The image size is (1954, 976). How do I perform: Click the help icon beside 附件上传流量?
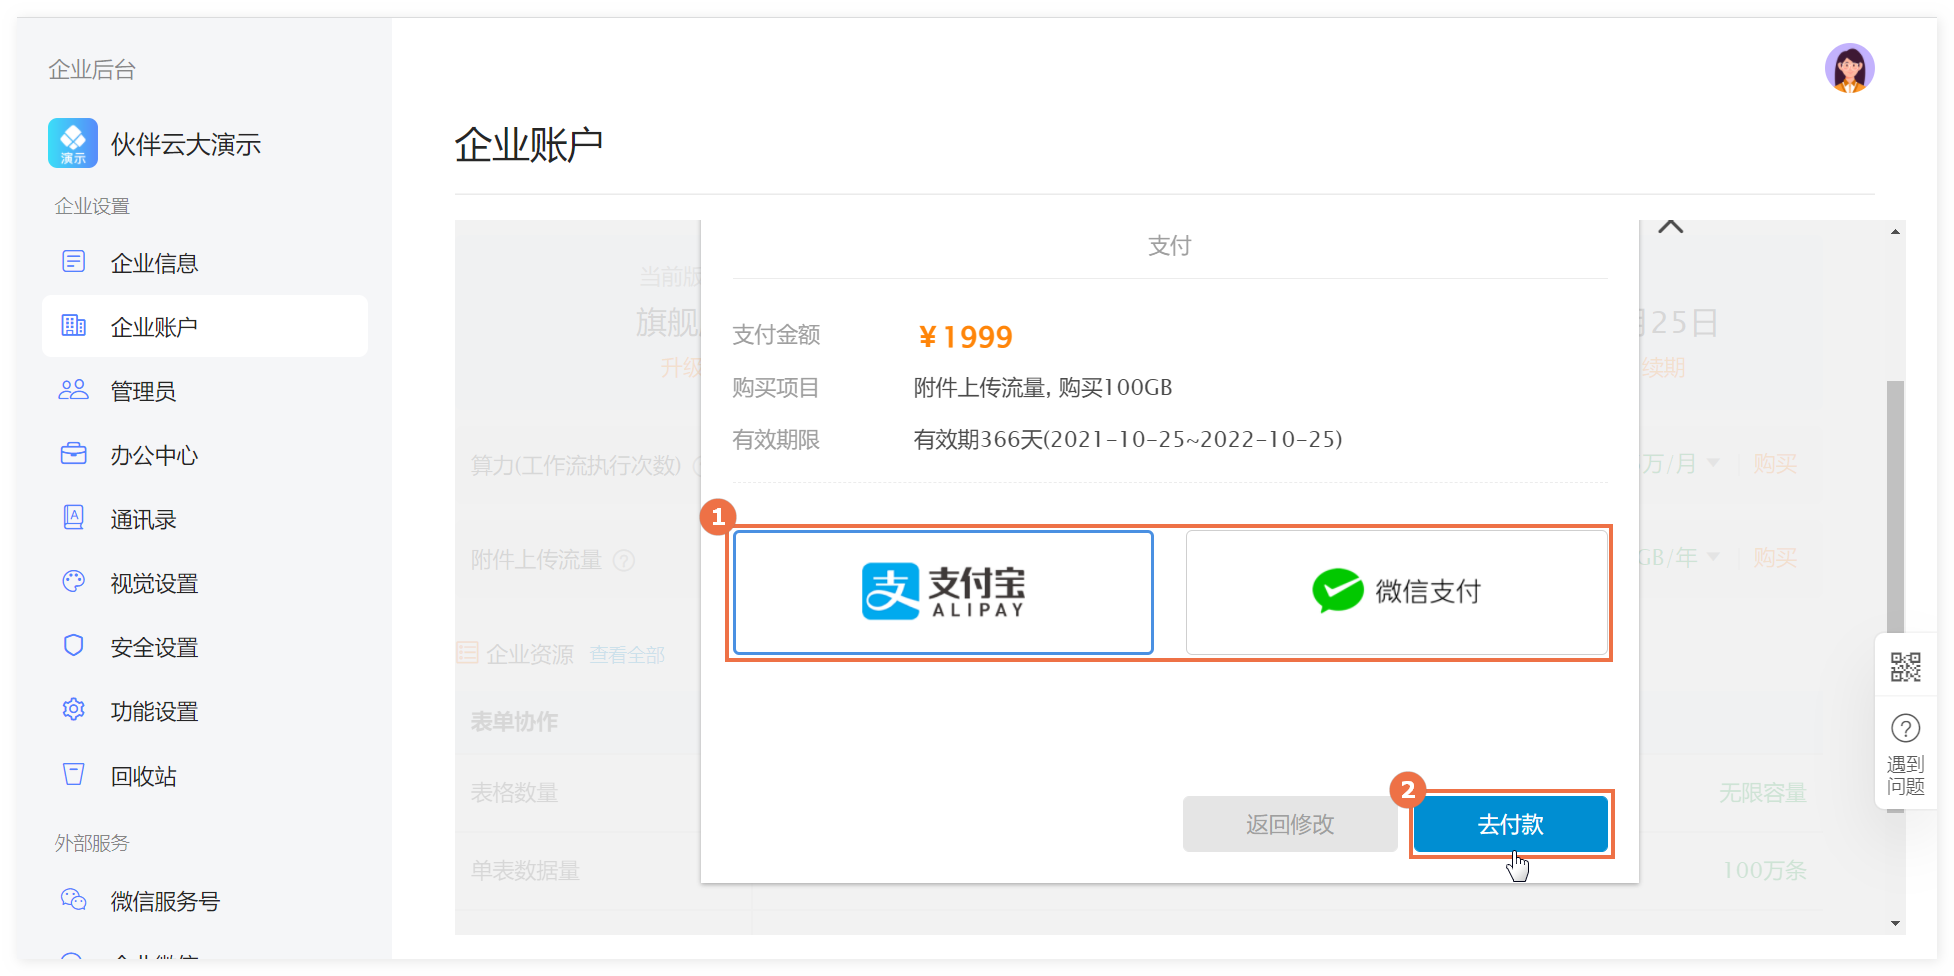coord(624,560)
